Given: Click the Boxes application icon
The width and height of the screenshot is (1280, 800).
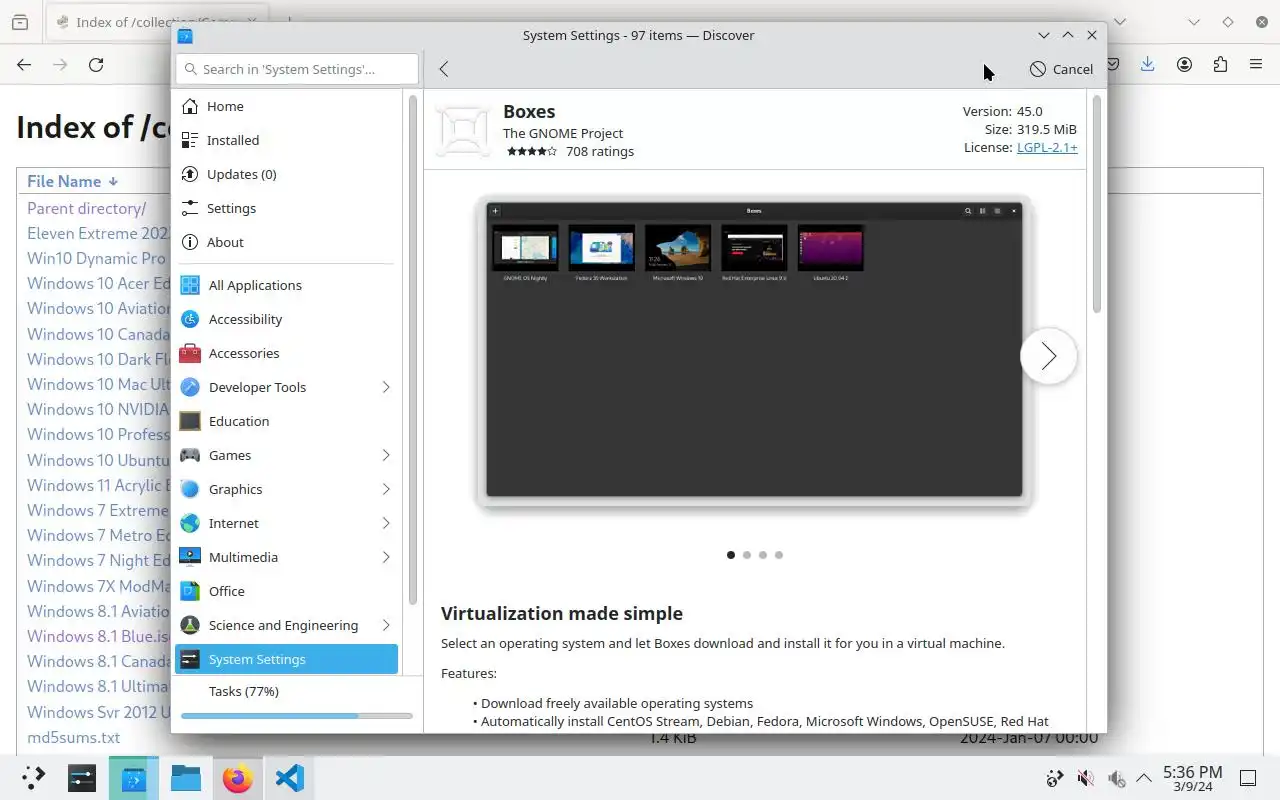Looking at the screenshot, I should click(463, 131).
